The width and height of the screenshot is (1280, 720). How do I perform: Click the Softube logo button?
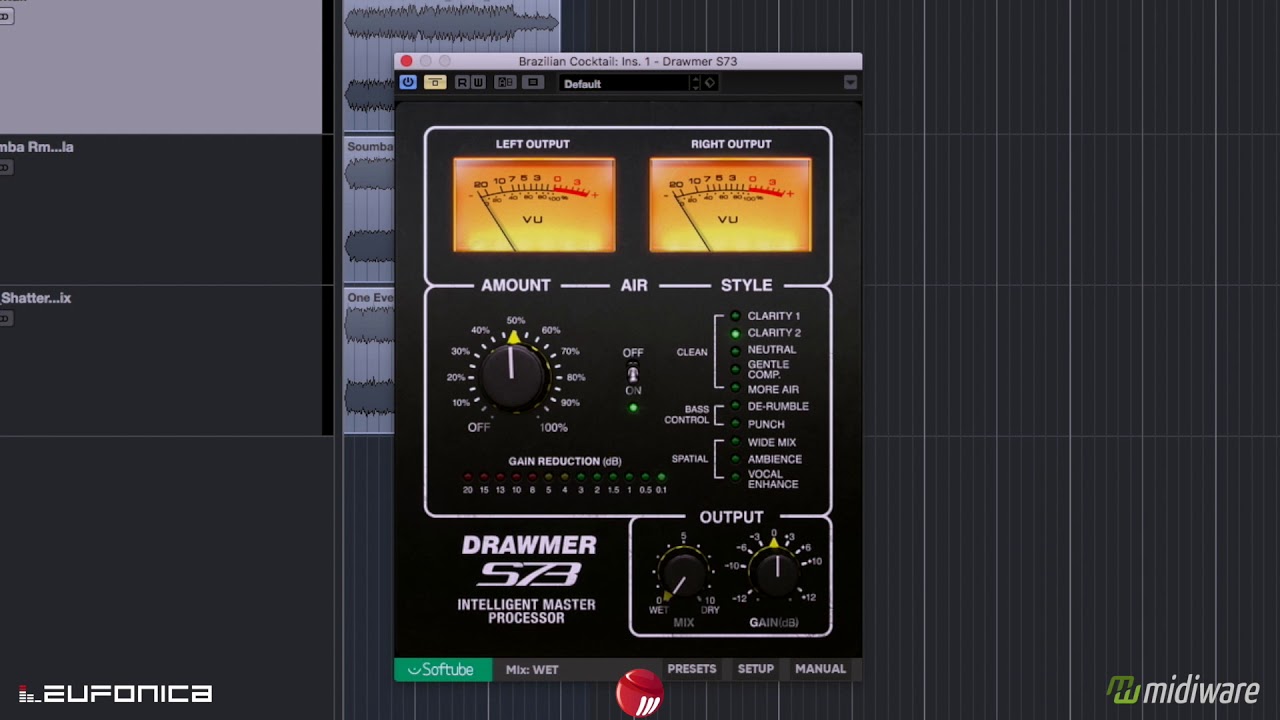442,669
